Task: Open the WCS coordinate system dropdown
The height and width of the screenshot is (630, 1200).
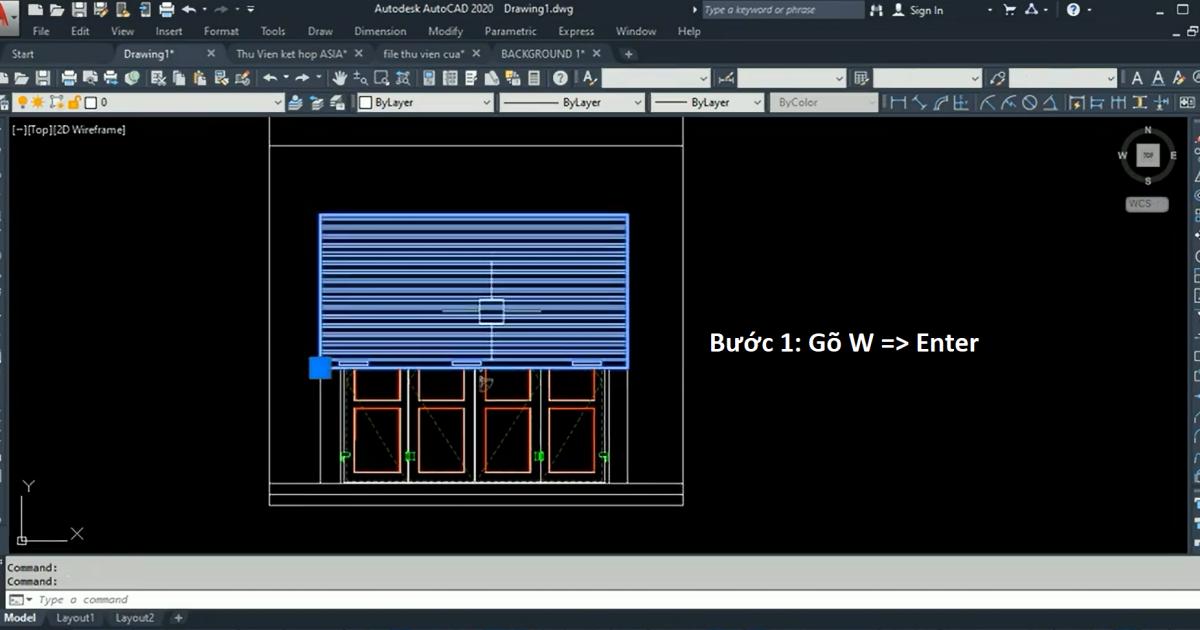Action: [x=1146, y=204]
